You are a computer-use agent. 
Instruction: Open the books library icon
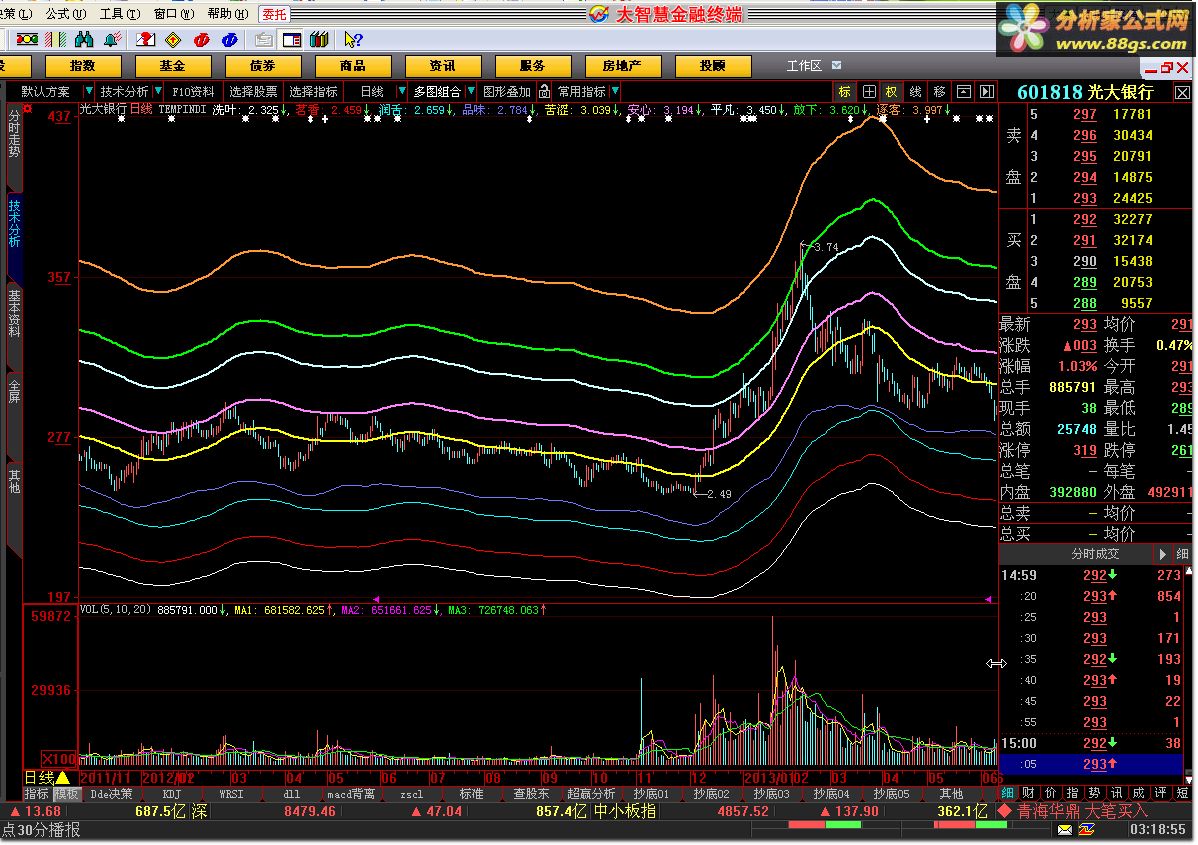click(319, 40)
